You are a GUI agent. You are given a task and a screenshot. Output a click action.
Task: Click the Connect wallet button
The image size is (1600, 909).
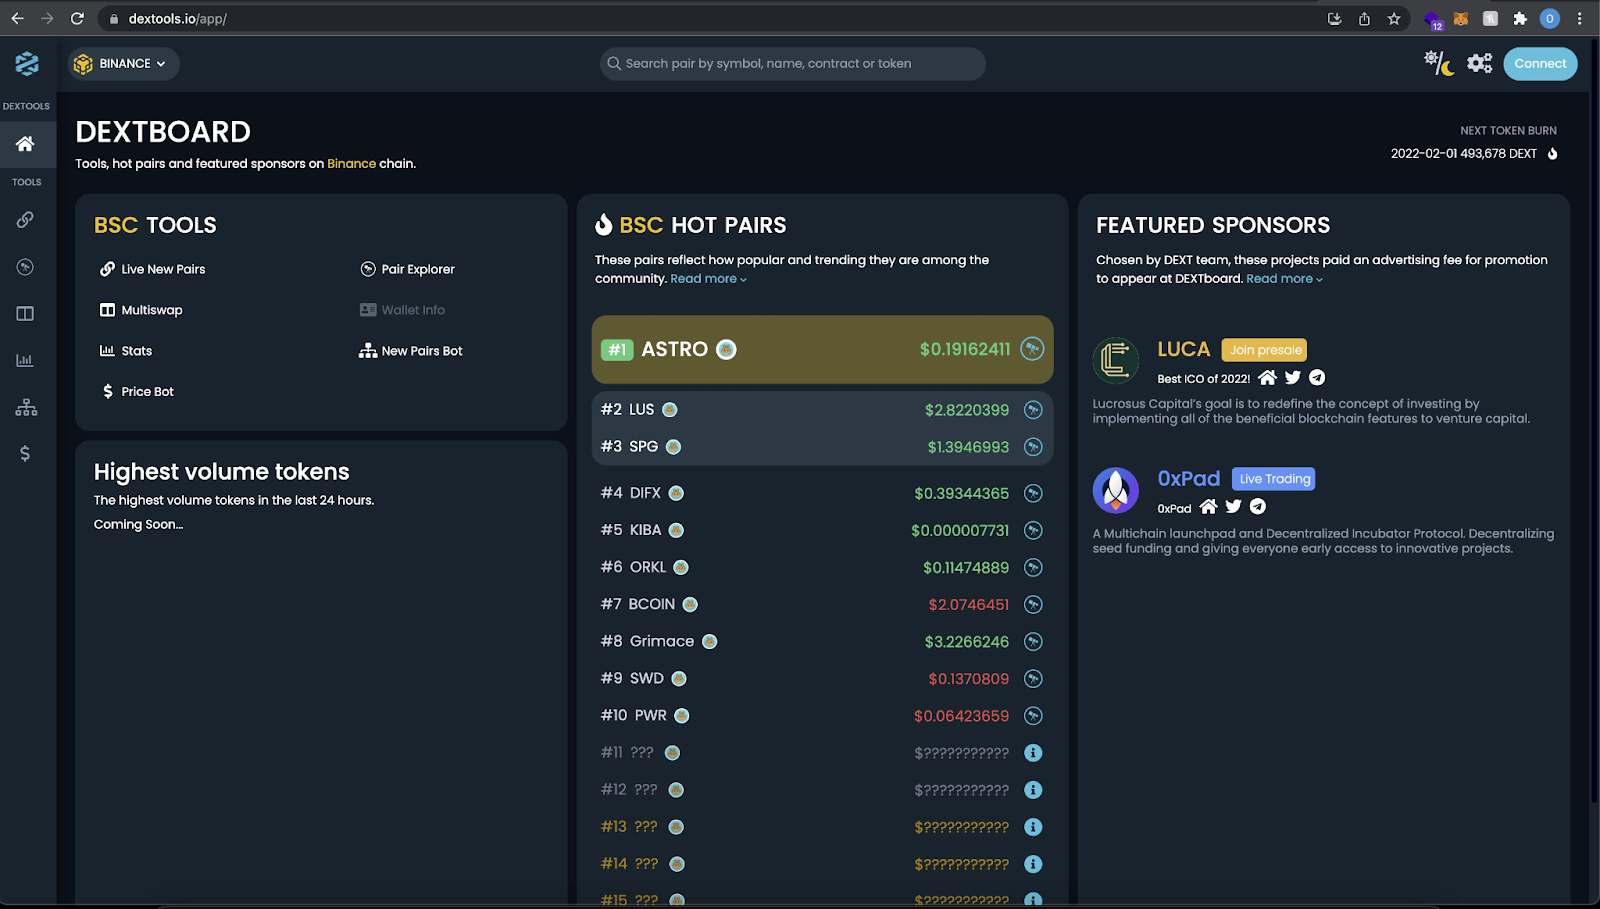click(1540, 64)
